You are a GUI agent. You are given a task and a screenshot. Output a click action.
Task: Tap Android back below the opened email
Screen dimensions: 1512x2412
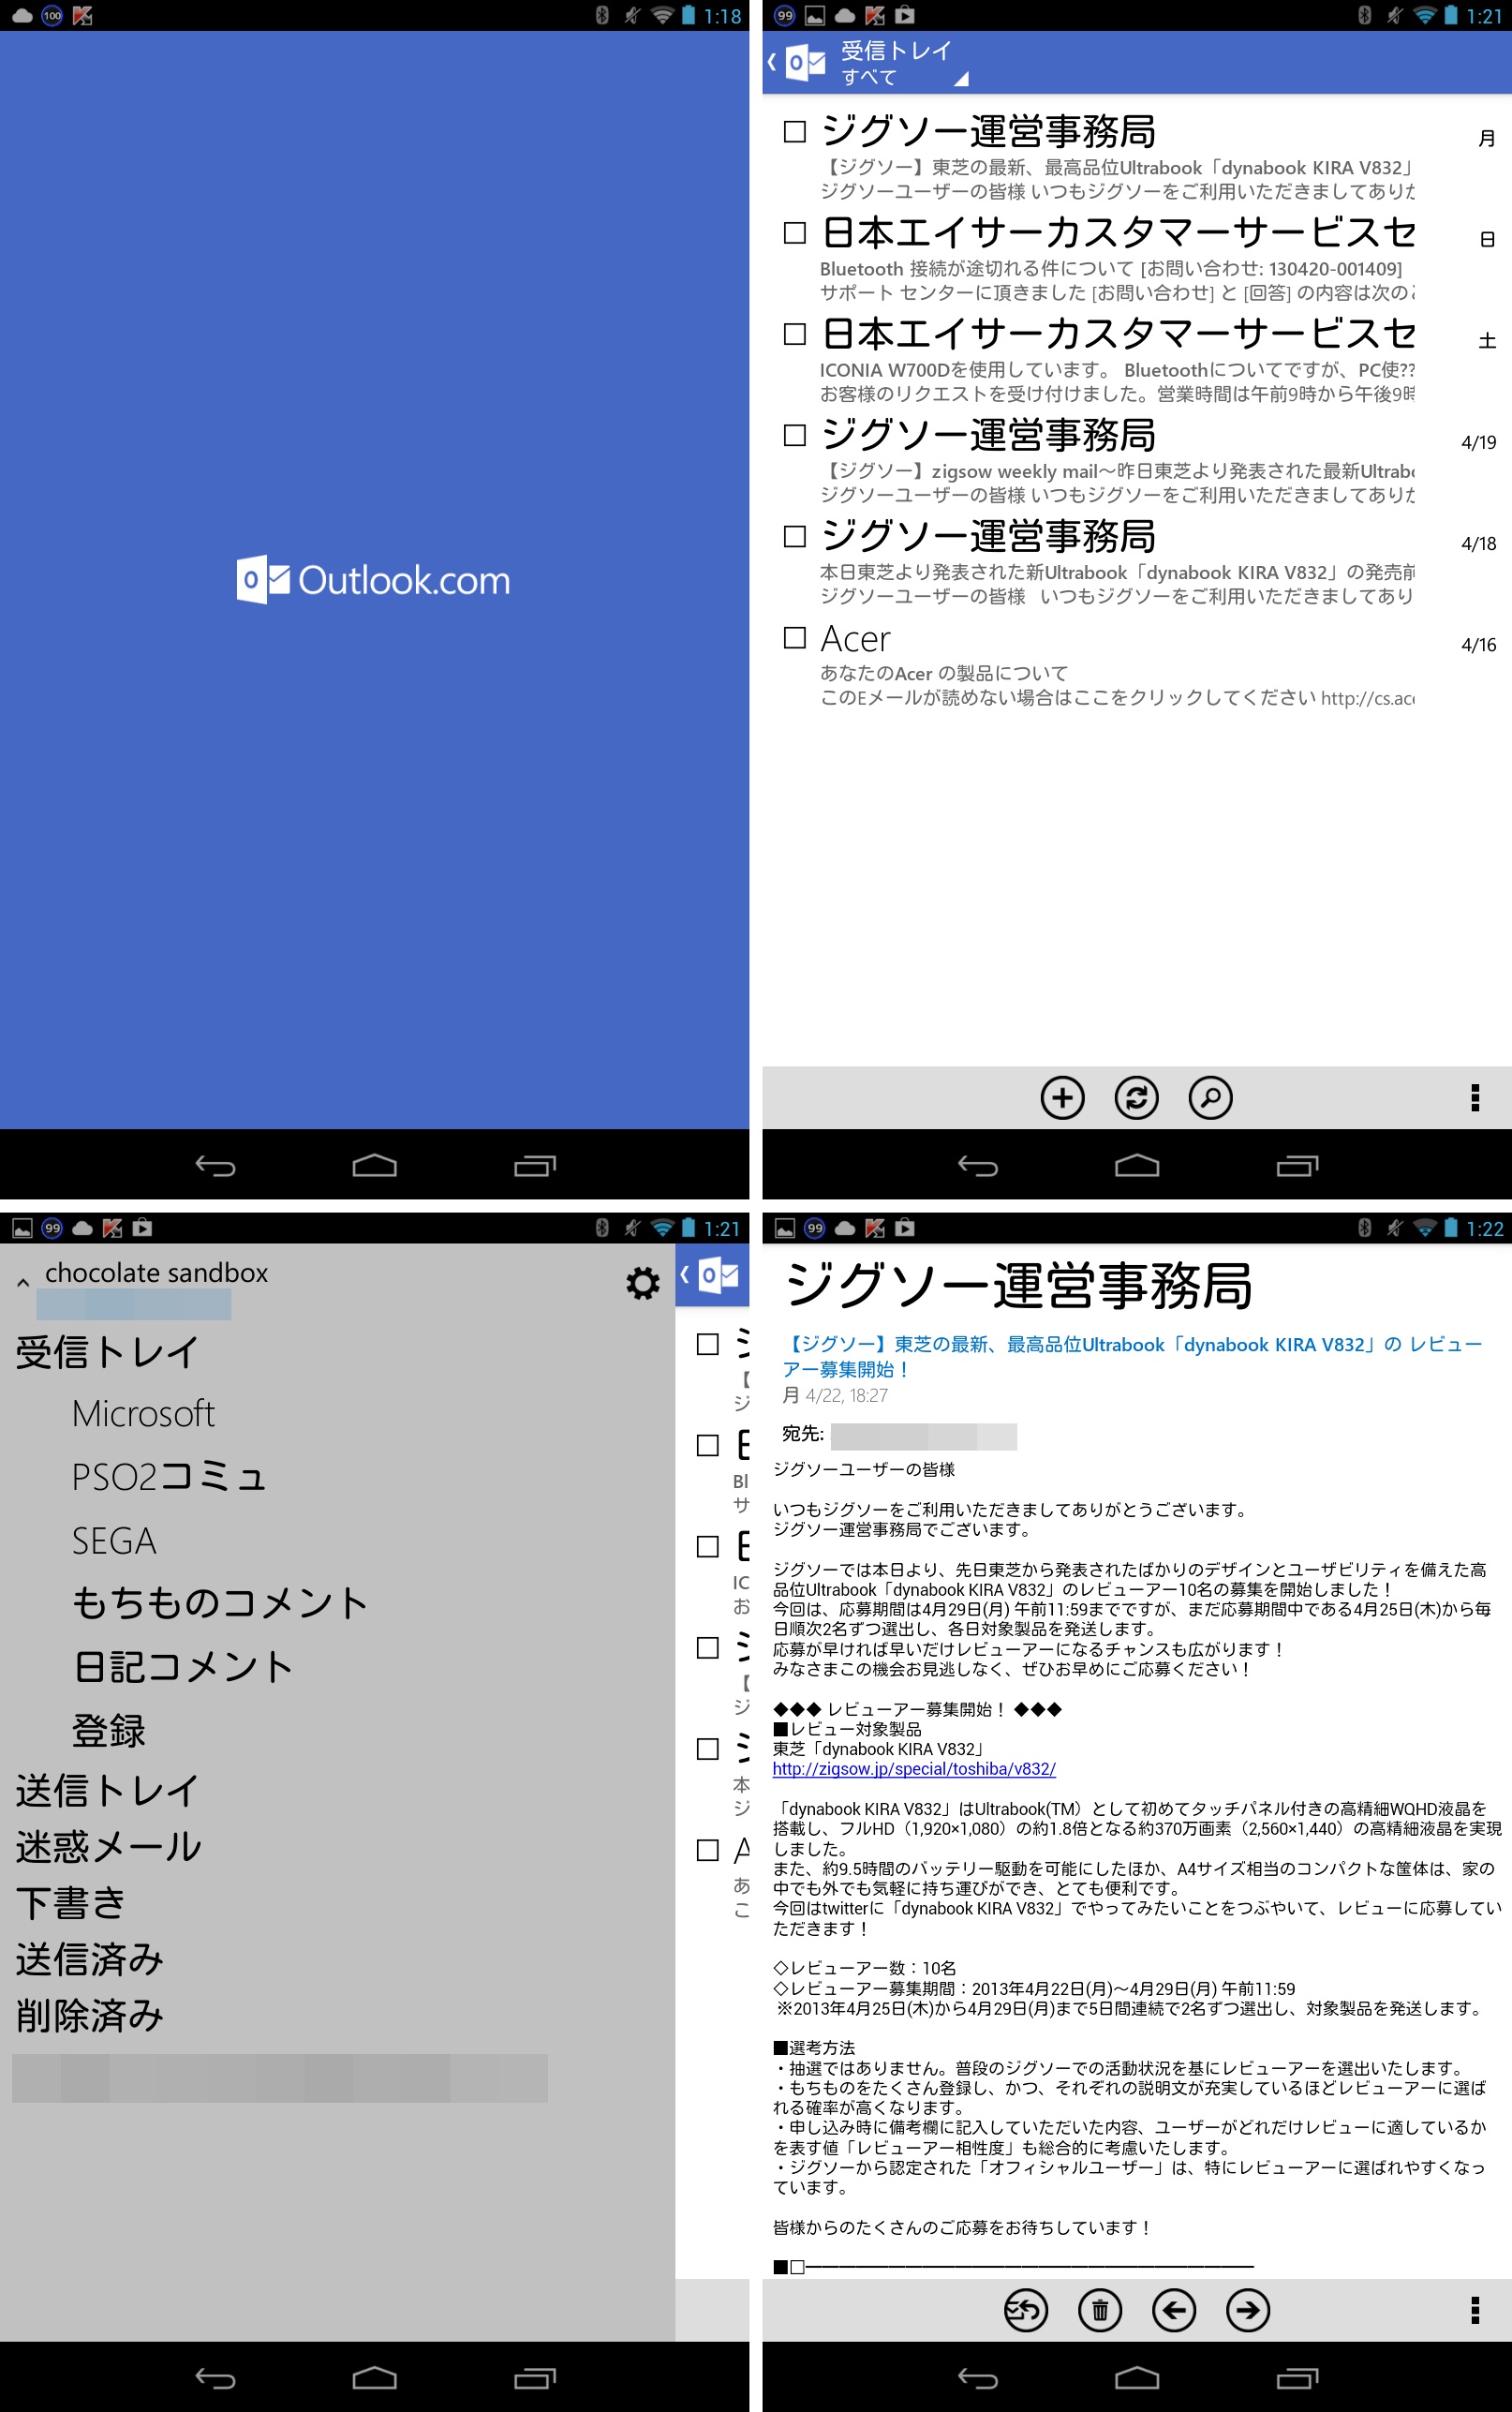click(978, 2379)
